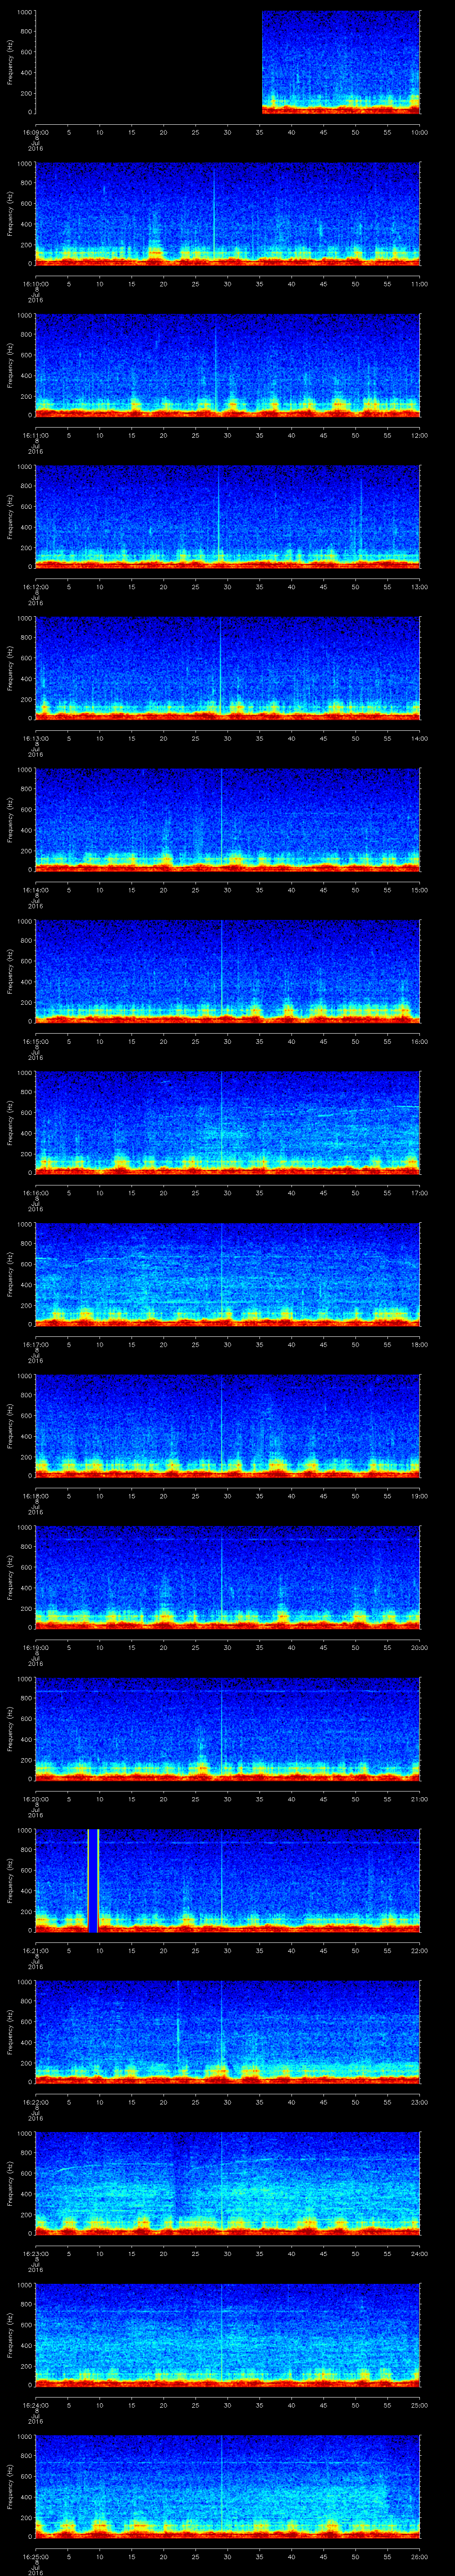Click the yellow-blue dropout band in 16:21 spectrogram
This screenshot has height=2576, width=455.
[x=93, y=1880]
